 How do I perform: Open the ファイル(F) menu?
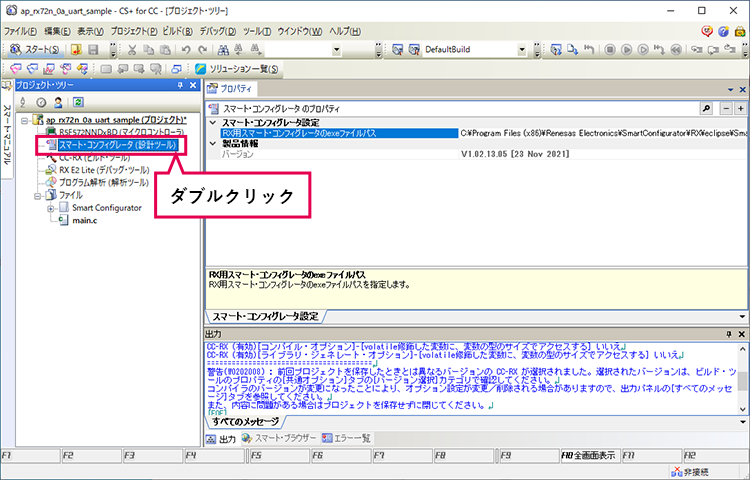tap(20, 31)
